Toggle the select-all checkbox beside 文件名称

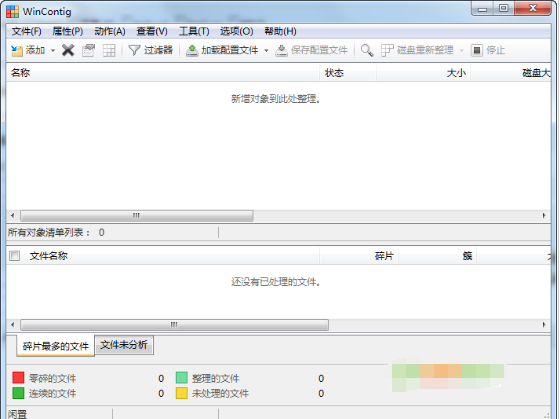pos(15,256)
